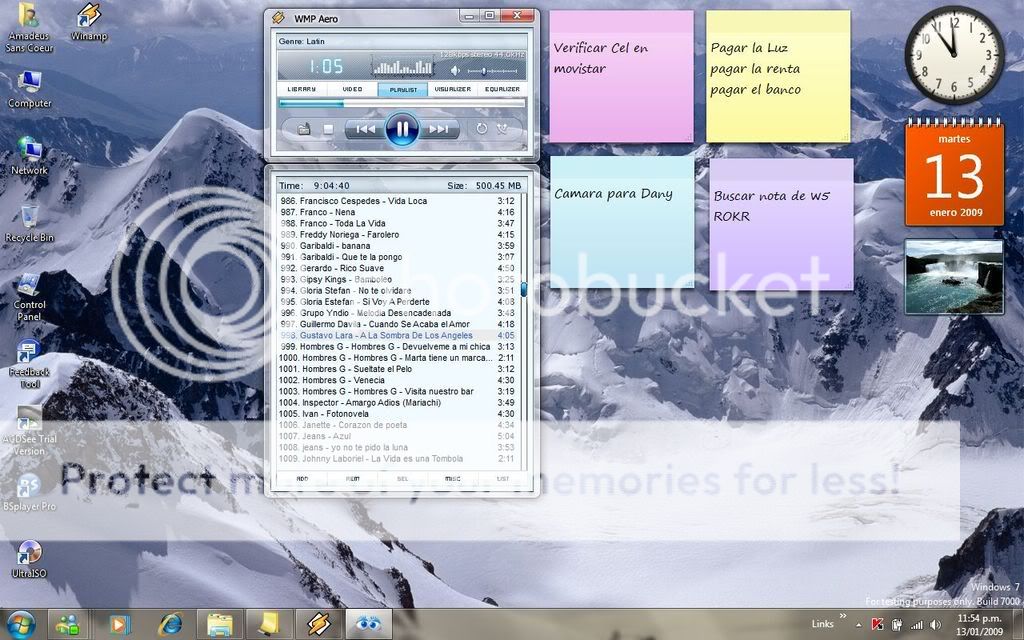Show hidden tray icons arrow

coord(859,626)
